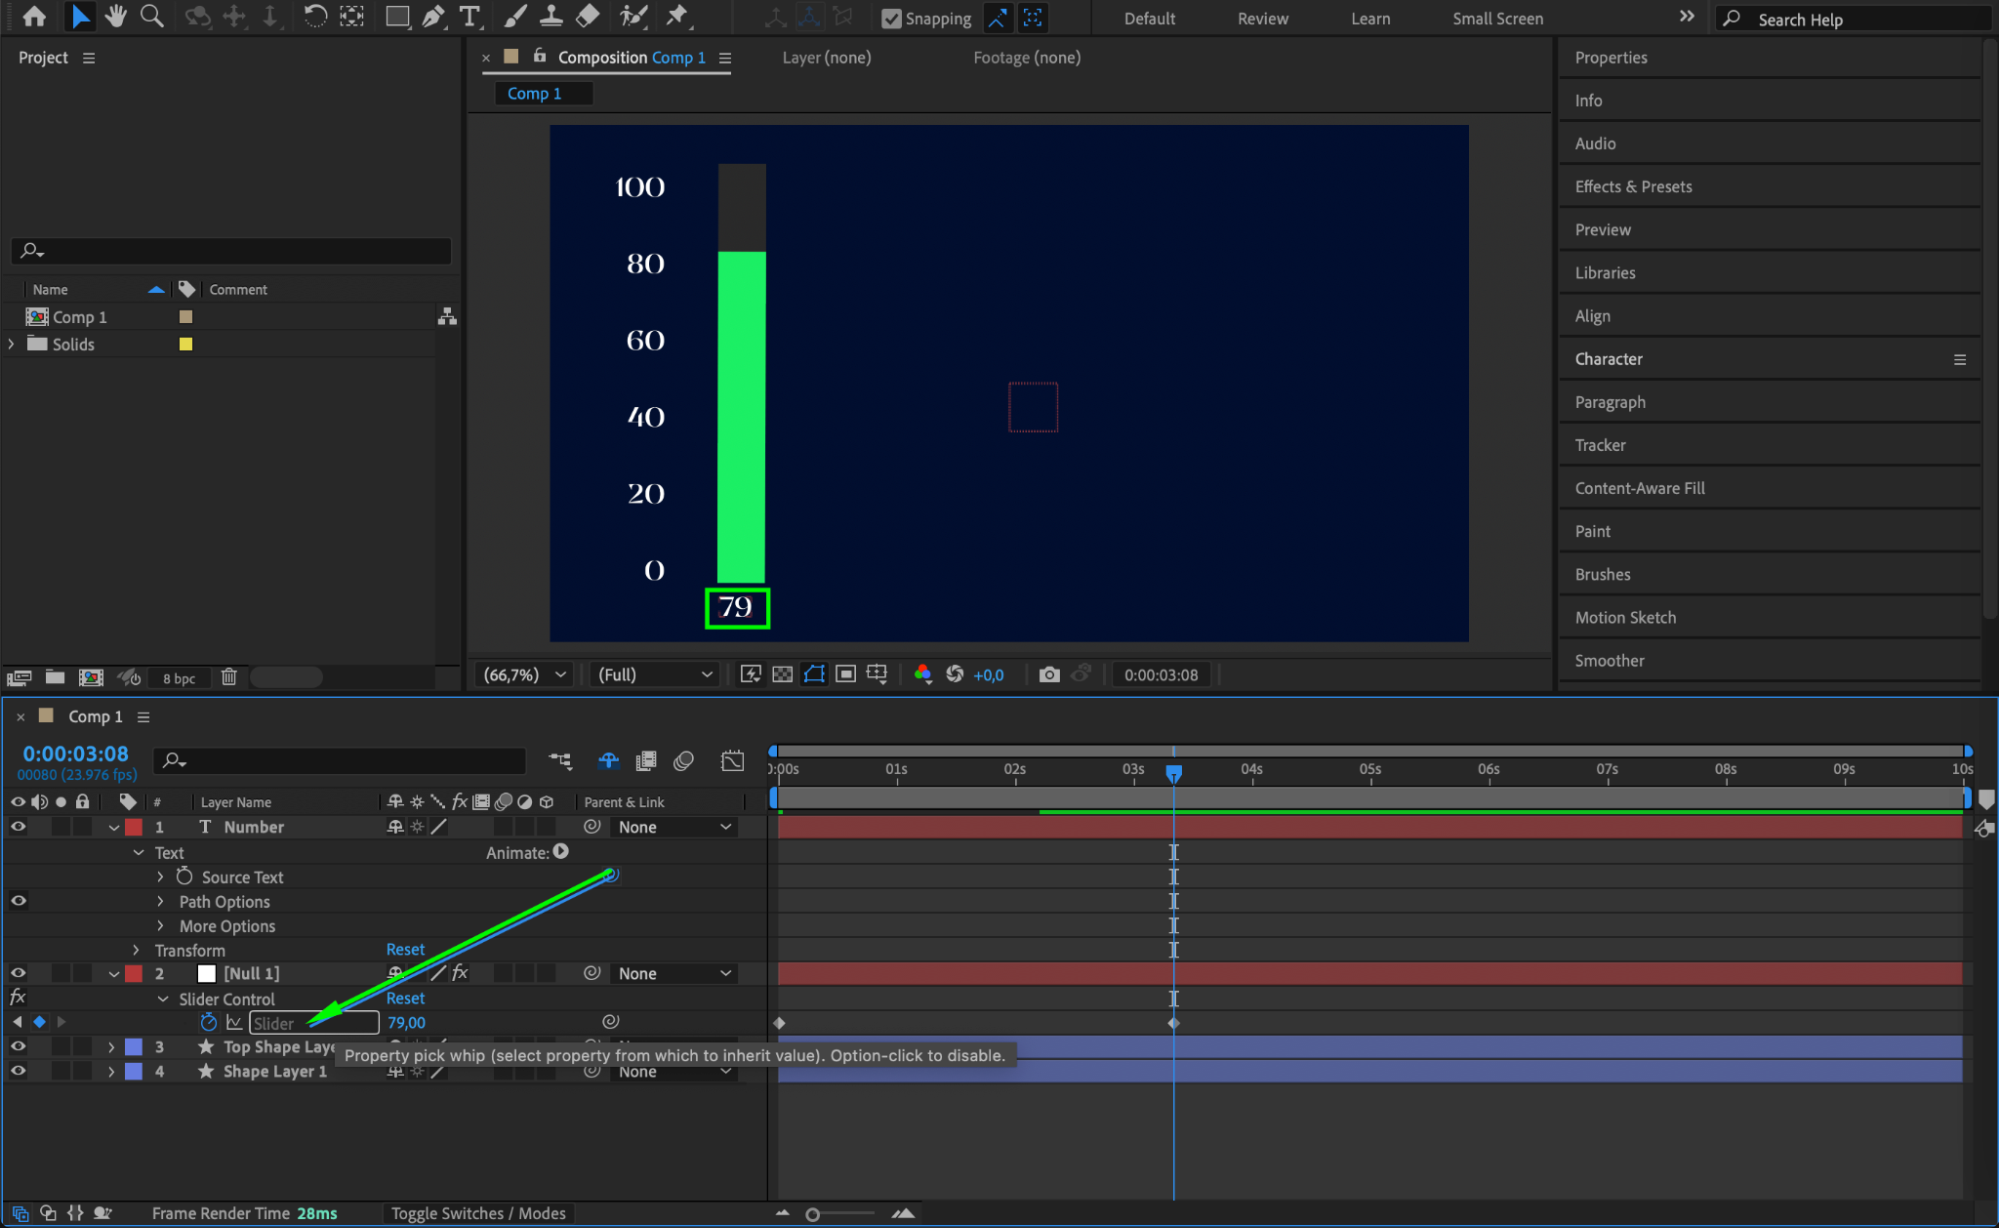
Task: Open resolution dropdown showing Full
Action: click(654, 675)
